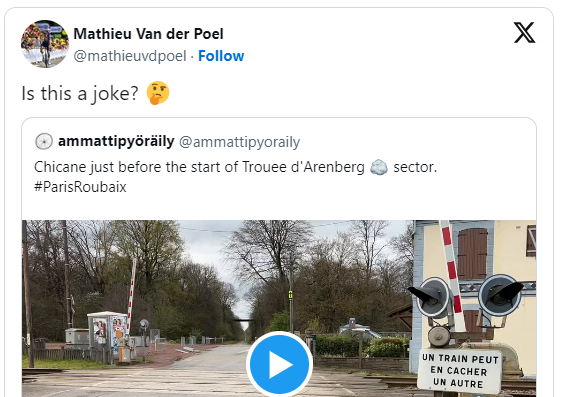Play the embedded Arenberg chicane video
This screenshot has height=397, width=576.
pos(279,364)
